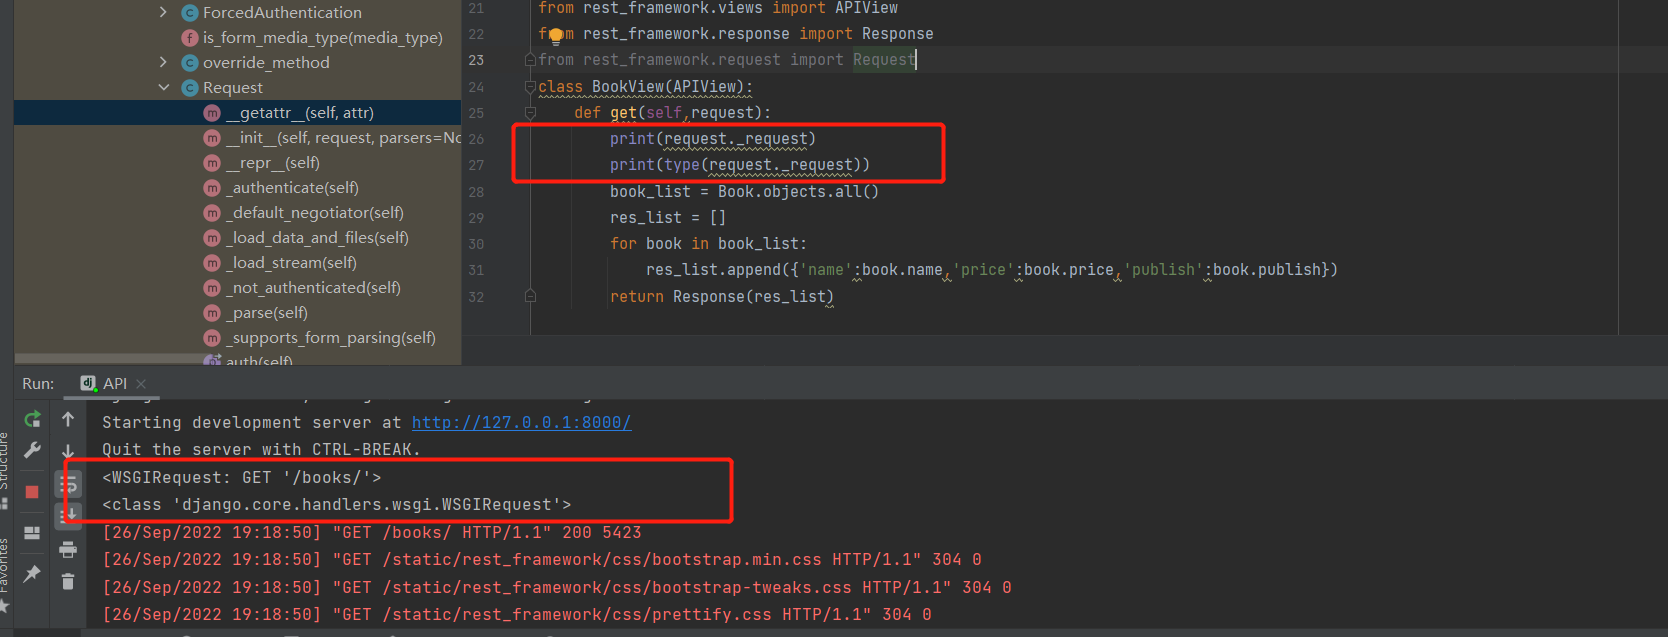1668x637 pixels.
Task: Click method icon beside __repr__
Action: tap(212, 163)
